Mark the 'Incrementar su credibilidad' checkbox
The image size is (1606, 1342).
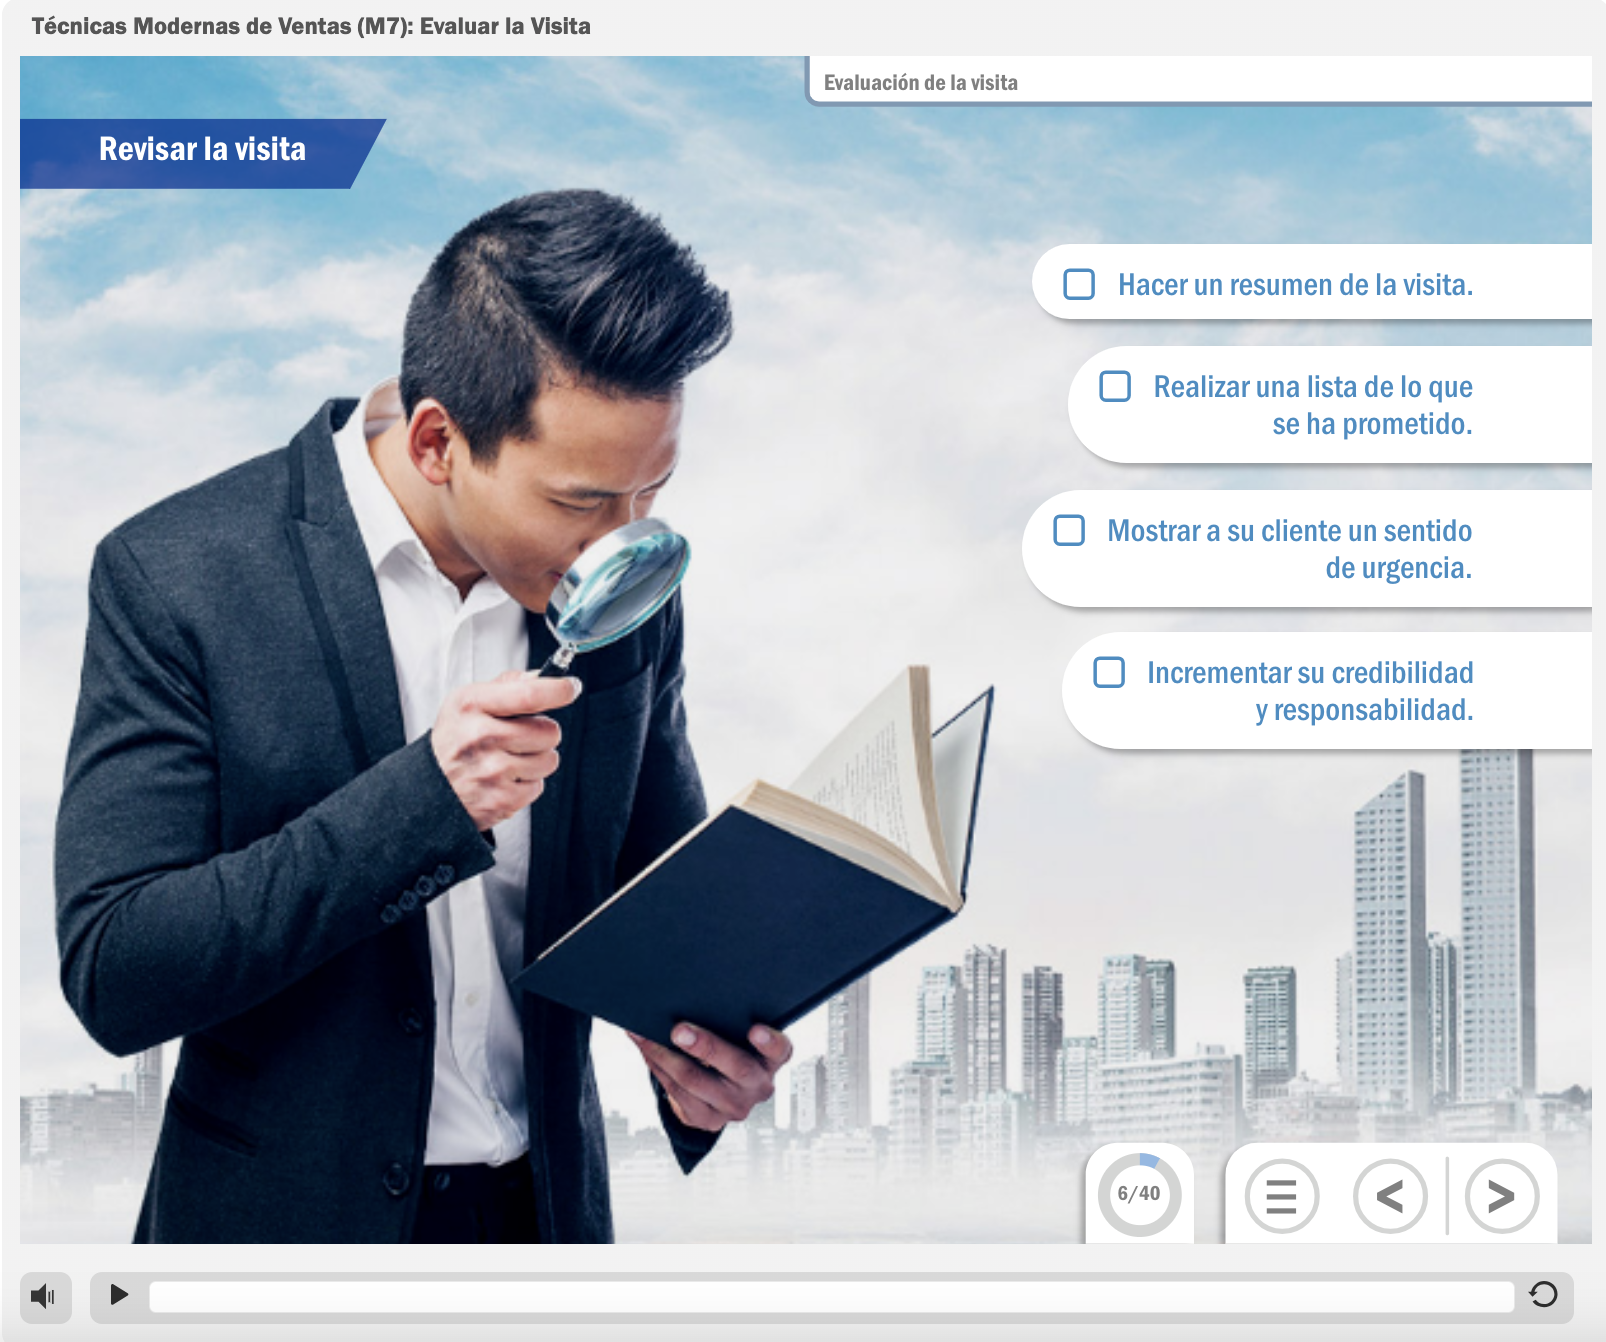(x=1109, y=672)
